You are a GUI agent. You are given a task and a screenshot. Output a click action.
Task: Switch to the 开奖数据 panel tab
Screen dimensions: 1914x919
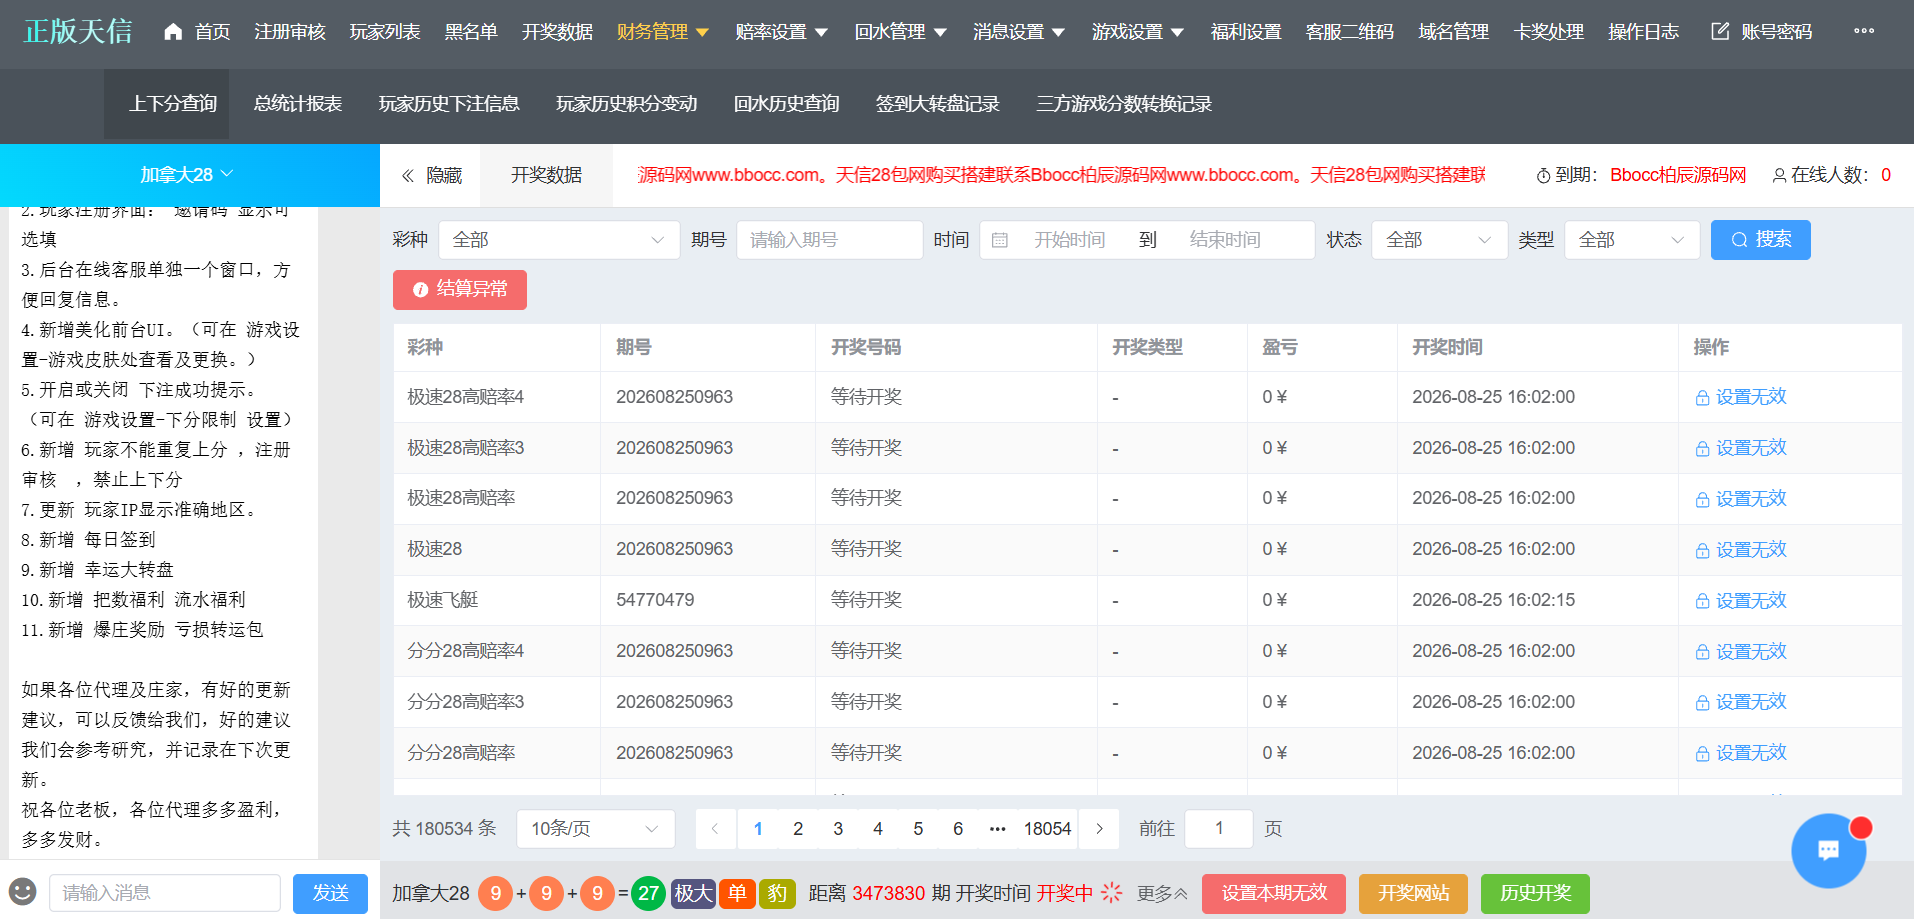[546, 176]
